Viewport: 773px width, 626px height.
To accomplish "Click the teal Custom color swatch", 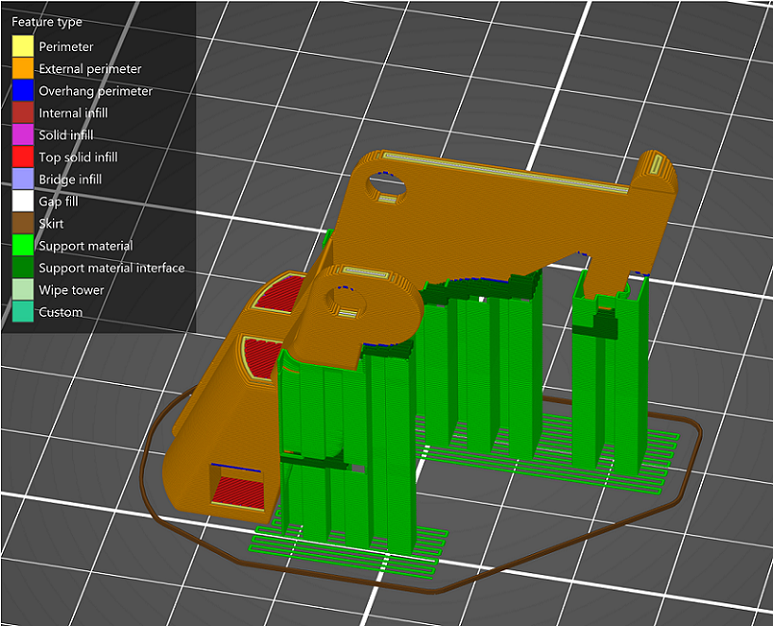I will (x=23, y=312).
